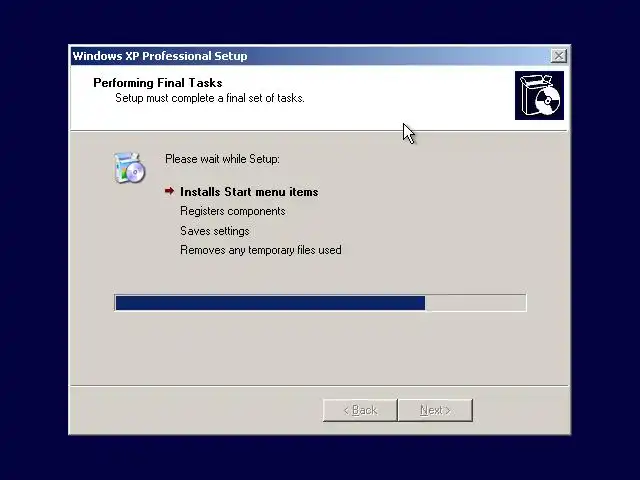The image size is (640, 480).
Task: Click the 'Saves settings' step
Action: click(215, 231)
